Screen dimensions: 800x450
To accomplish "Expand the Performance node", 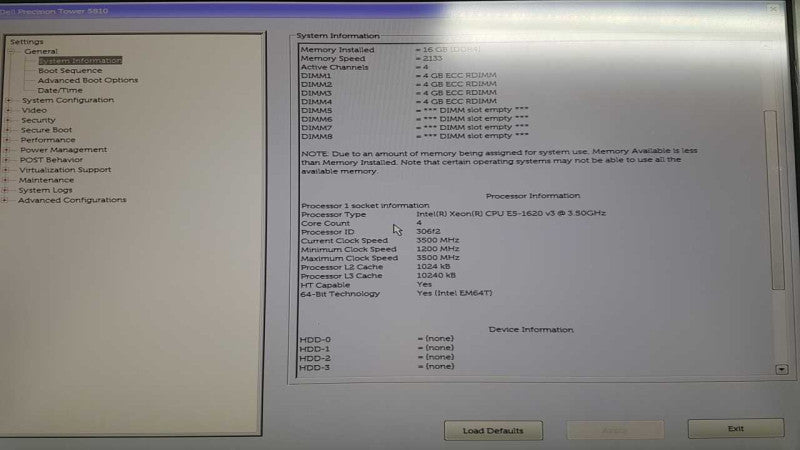I will 7,140.
